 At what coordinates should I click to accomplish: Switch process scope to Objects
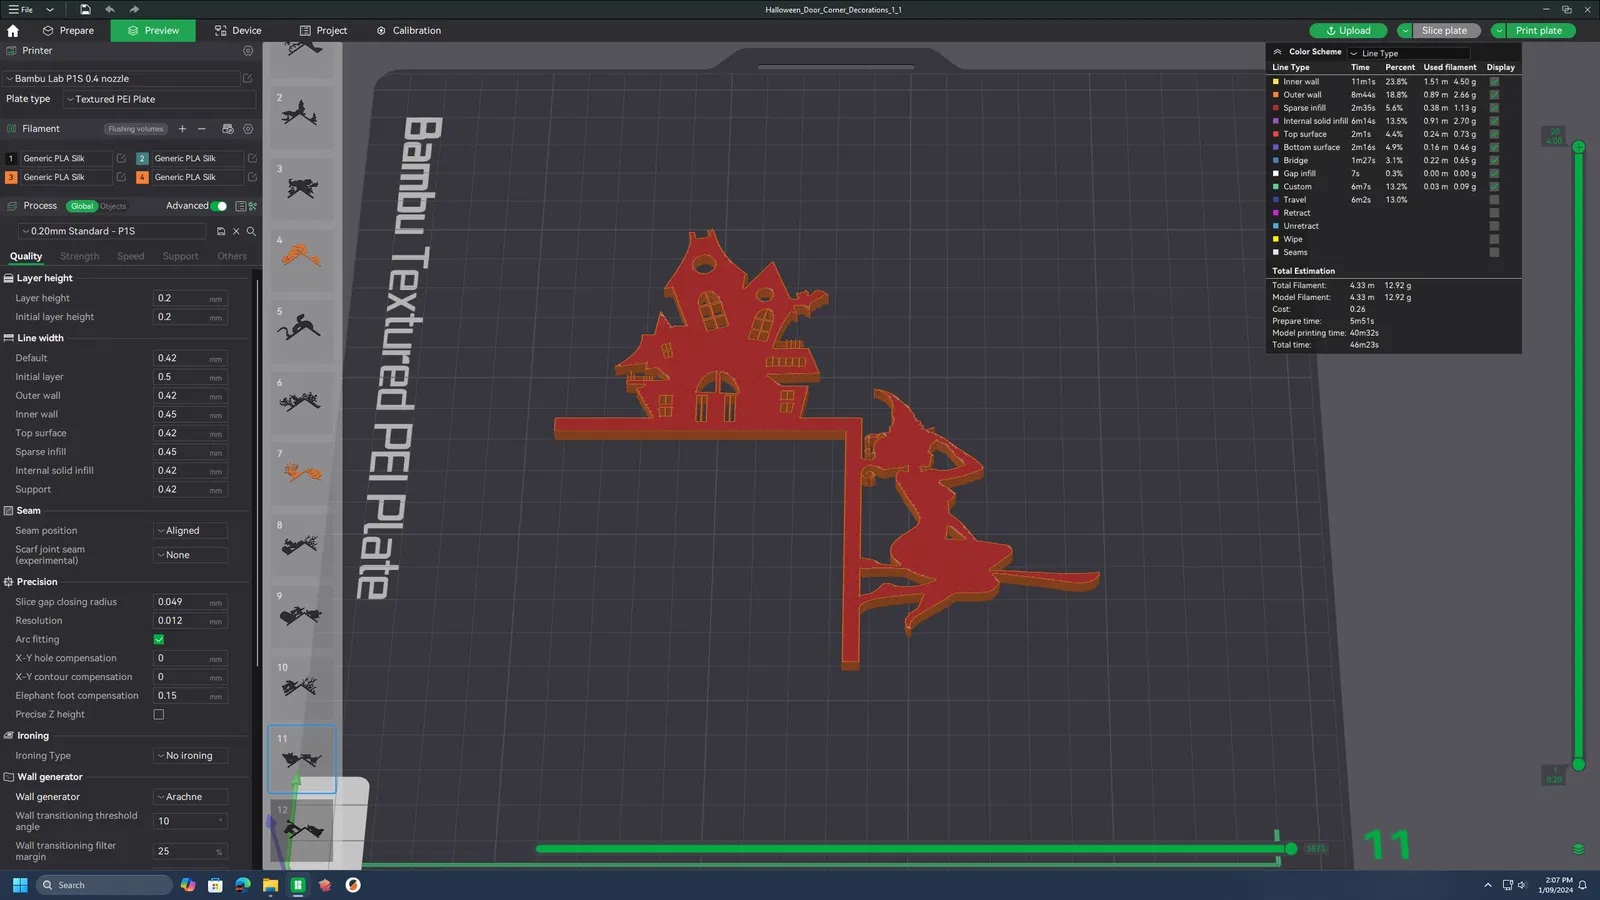click(x=113, y=206)
